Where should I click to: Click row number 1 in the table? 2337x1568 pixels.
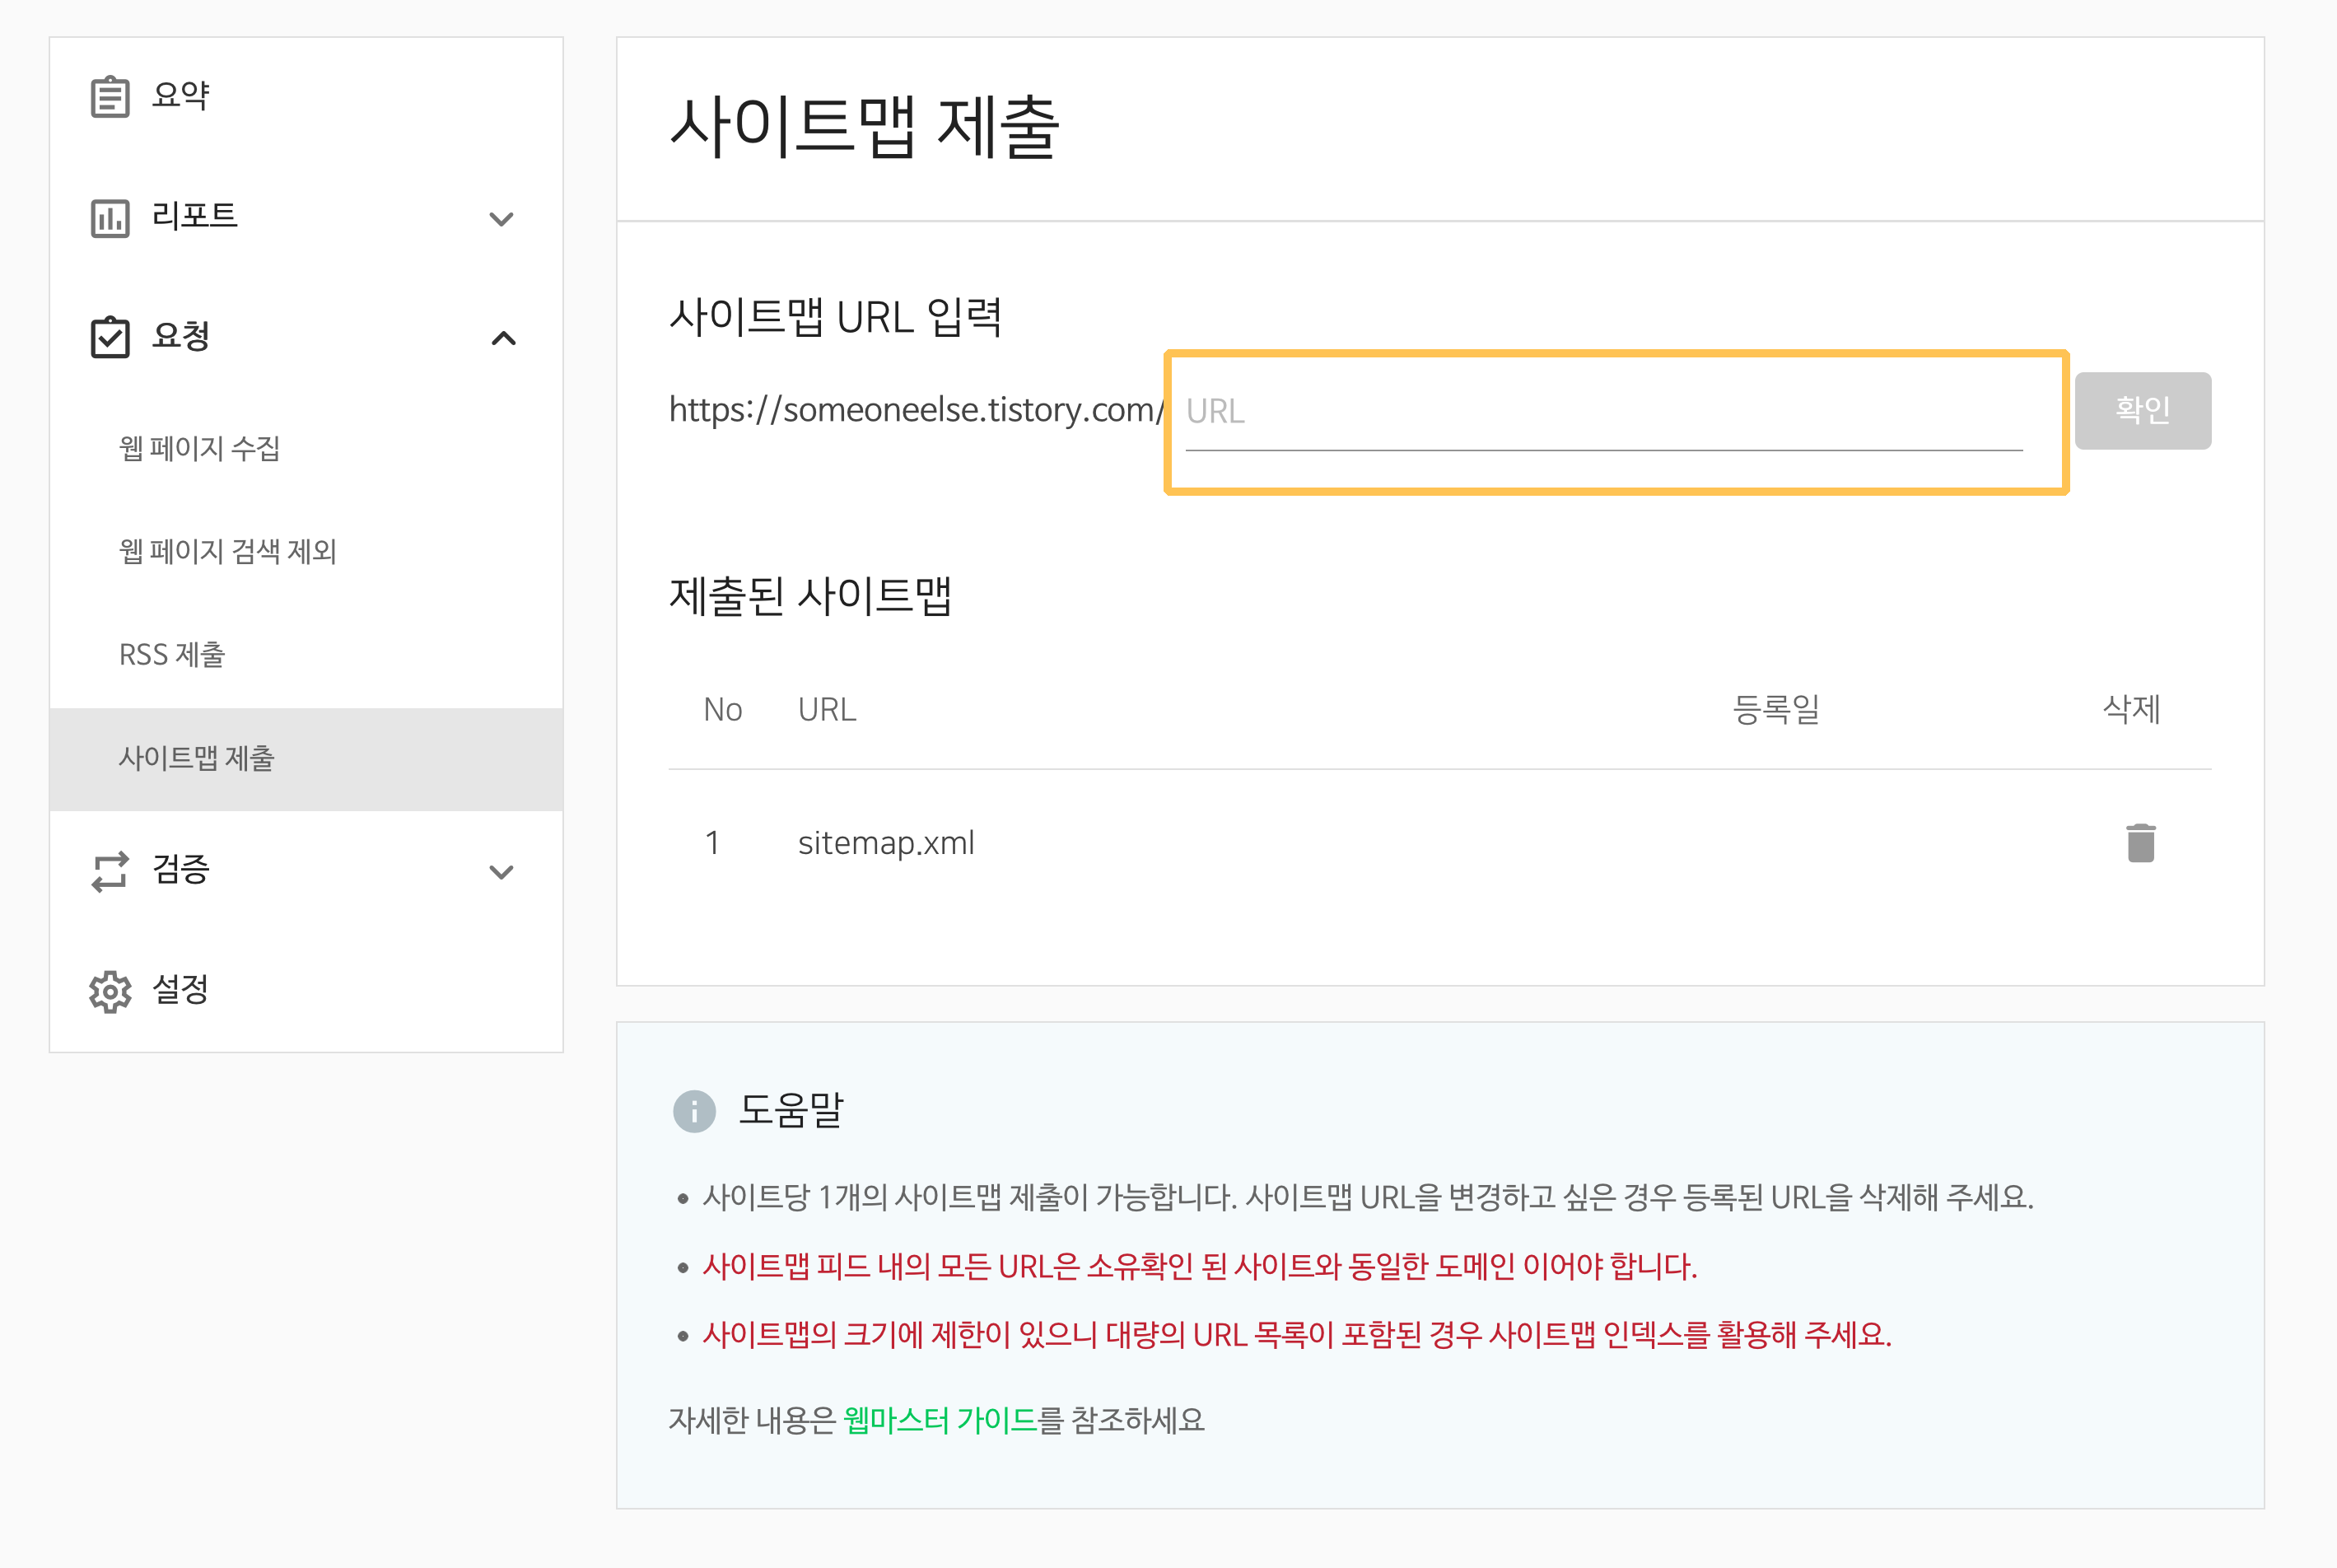point(712,843)
